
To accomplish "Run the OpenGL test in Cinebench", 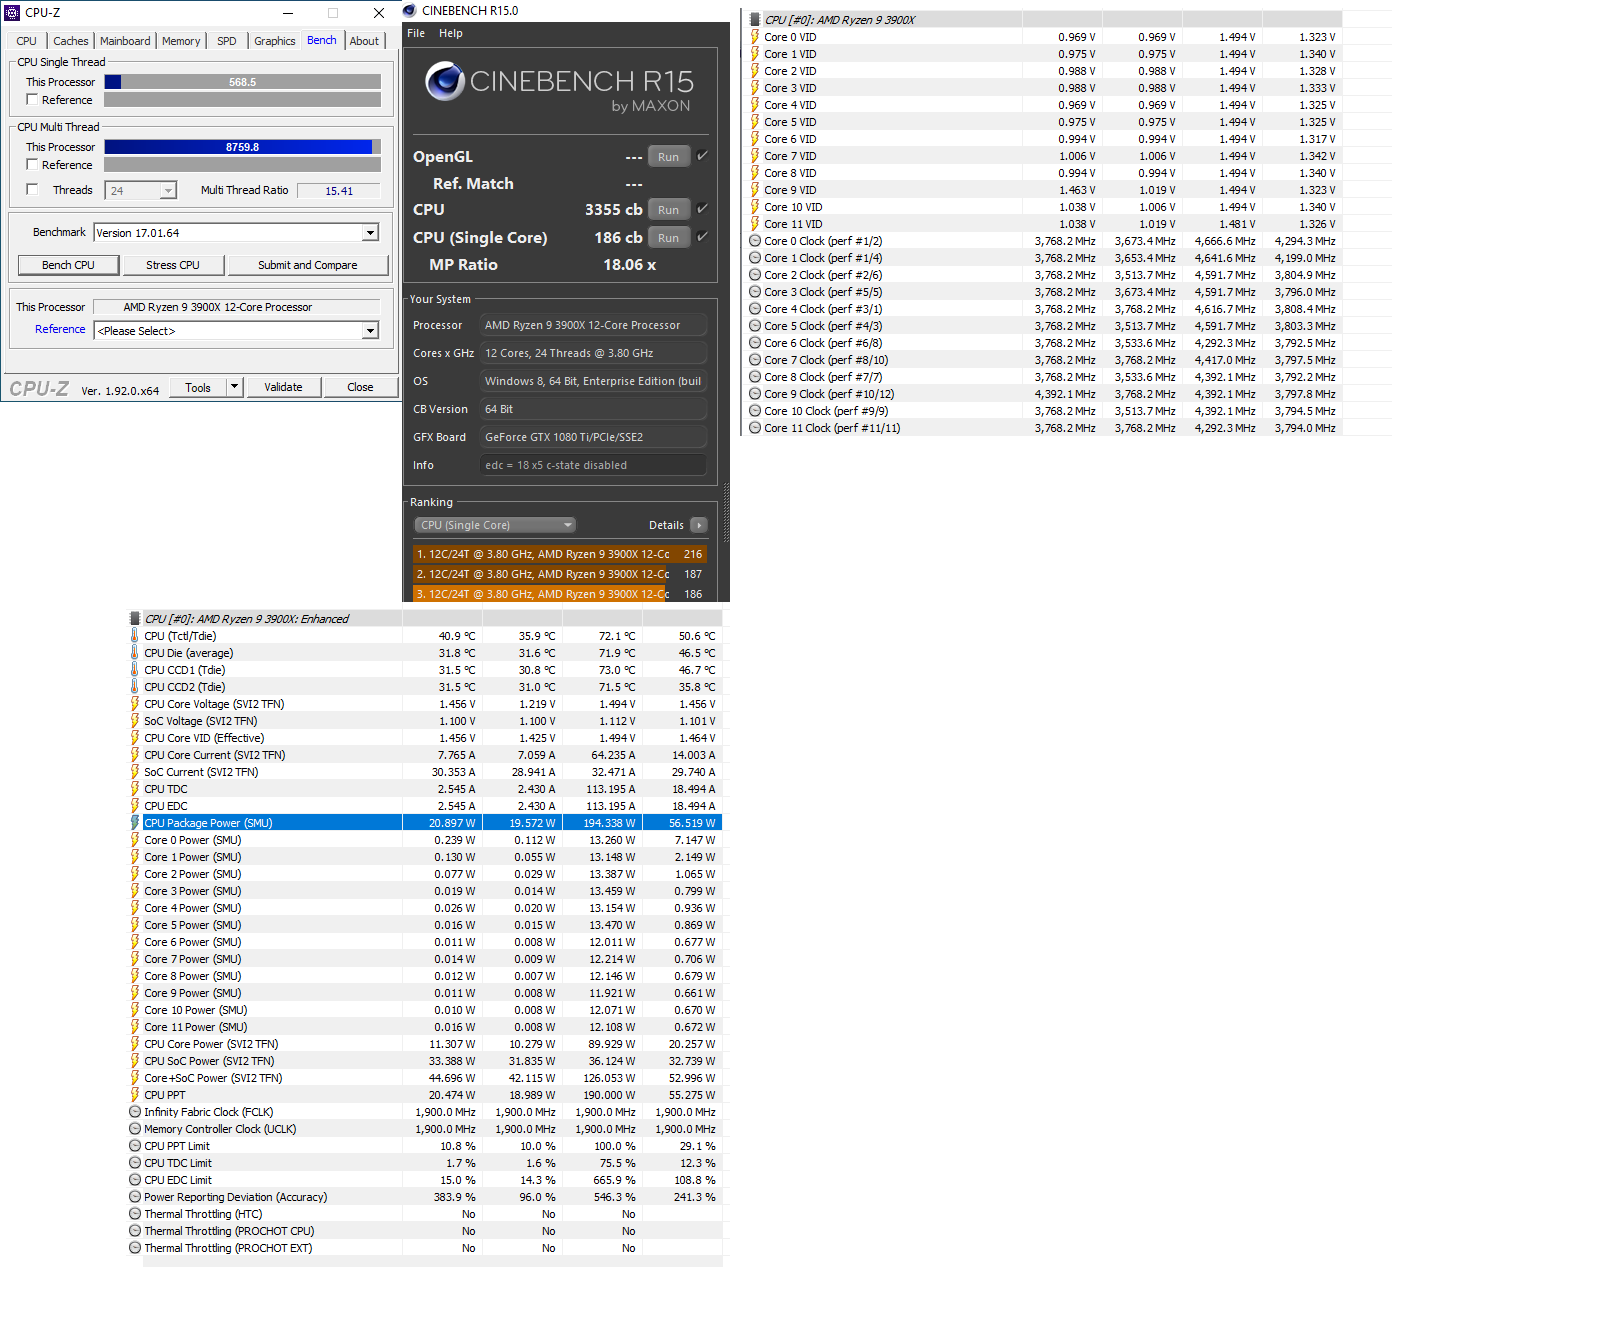I will 668,156.
